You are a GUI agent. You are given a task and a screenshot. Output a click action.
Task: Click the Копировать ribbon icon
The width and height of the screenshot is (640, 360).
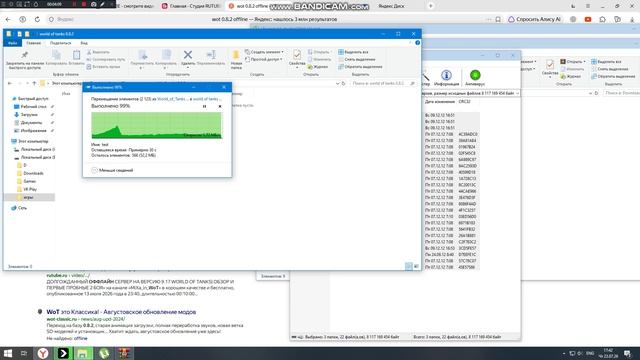pyautogui.click(x=56, y=58)
